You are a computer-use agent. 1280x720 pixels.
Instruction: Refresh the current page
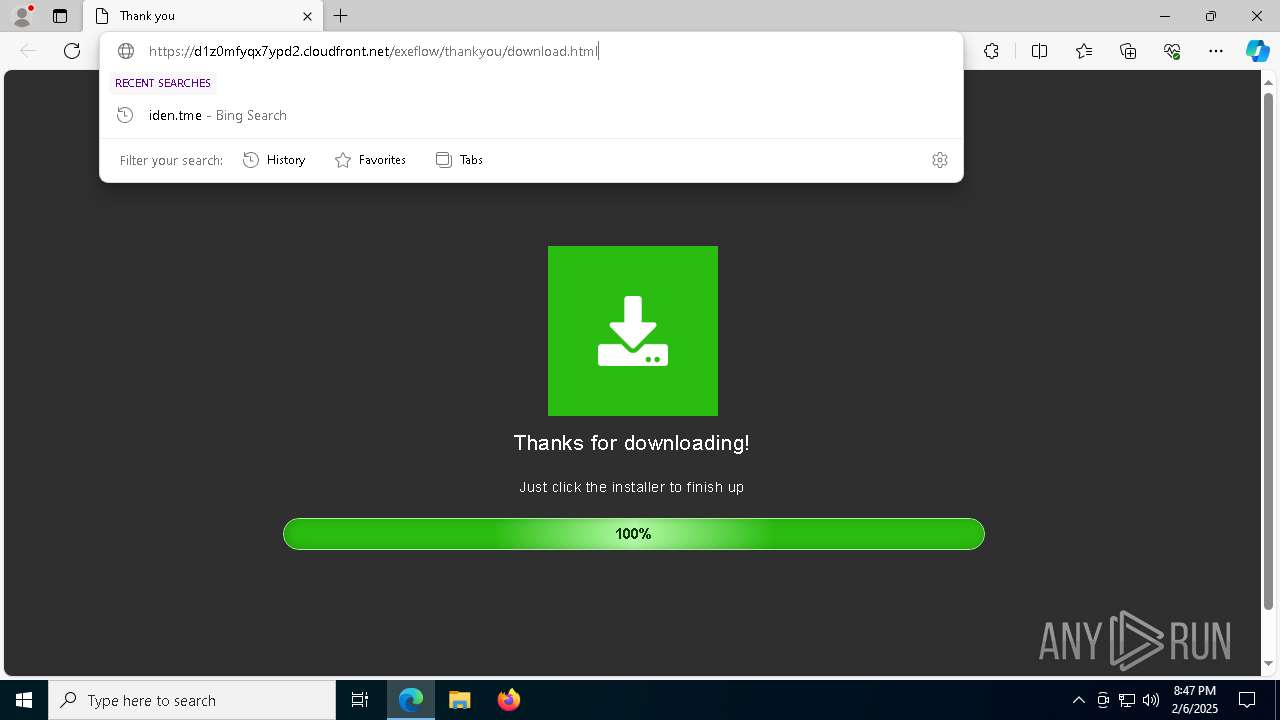[x=72, y=51]
